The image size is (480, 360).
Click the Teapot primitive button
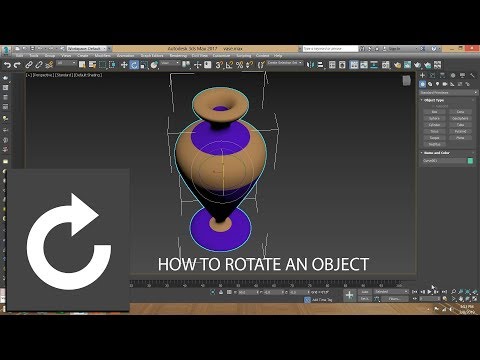(x=435, y=138)
